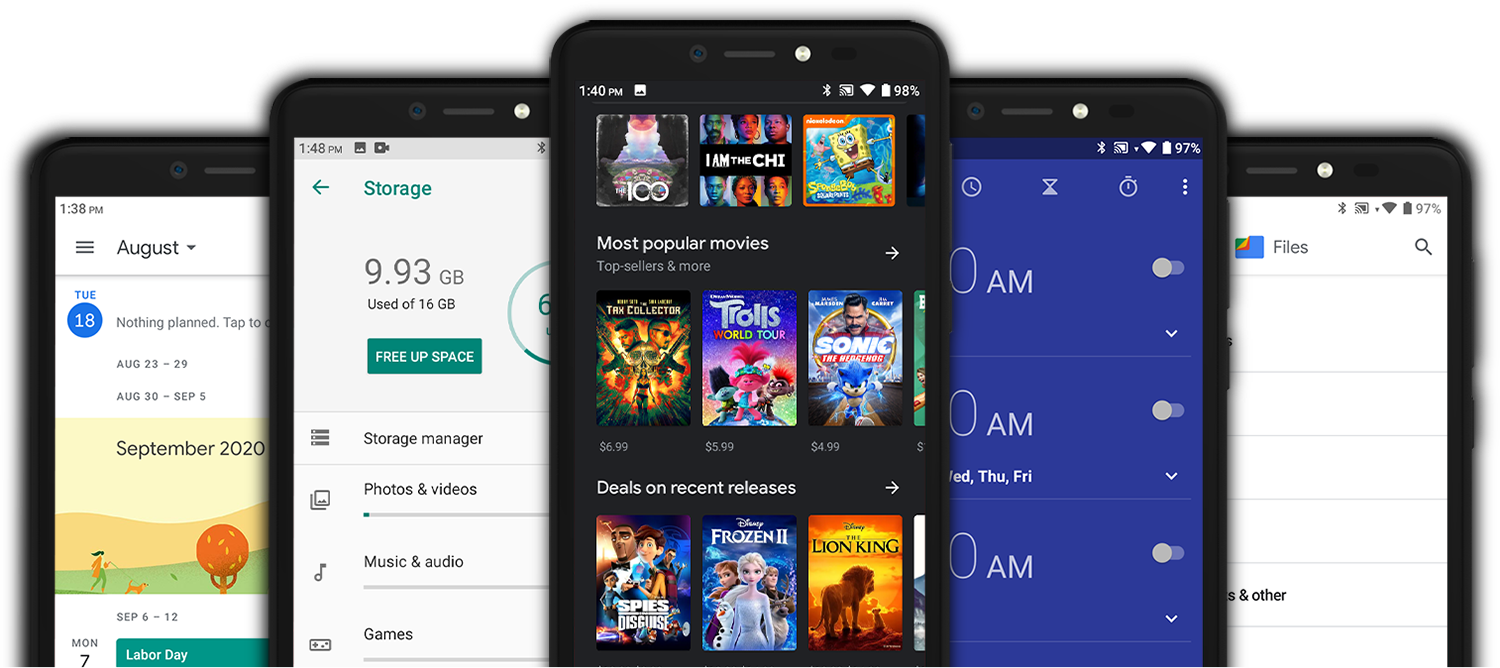The image size is (1500, 668).
Task: Open the hamburger menu in Calendar
Action: 85,247
